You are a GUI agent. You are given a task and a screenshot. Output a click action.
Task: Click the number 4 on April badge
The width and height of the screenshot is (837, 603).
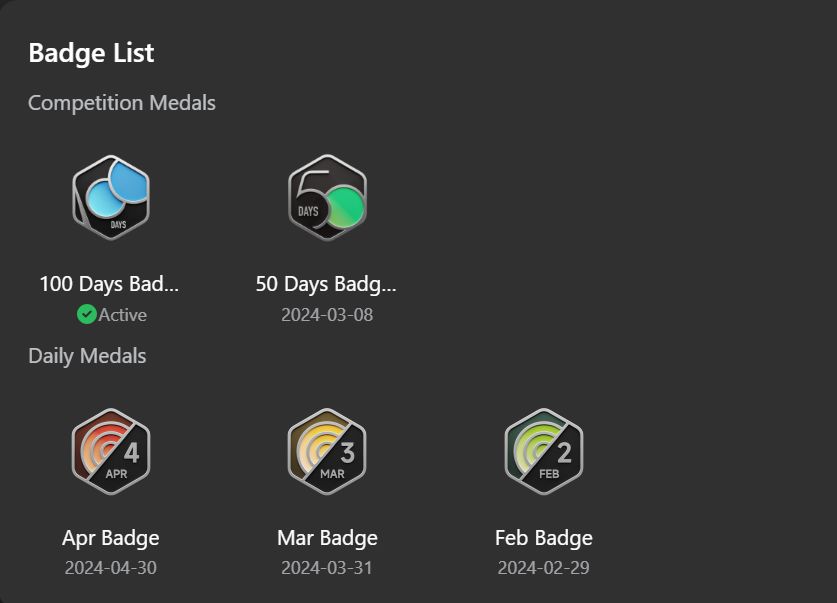(x=132, y=453)
